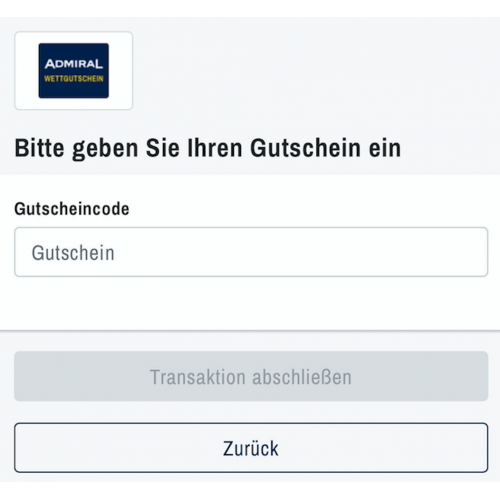Click the Gutschein placeholder text in field
This screenshot has width=500, height=500.
(73, 253)
